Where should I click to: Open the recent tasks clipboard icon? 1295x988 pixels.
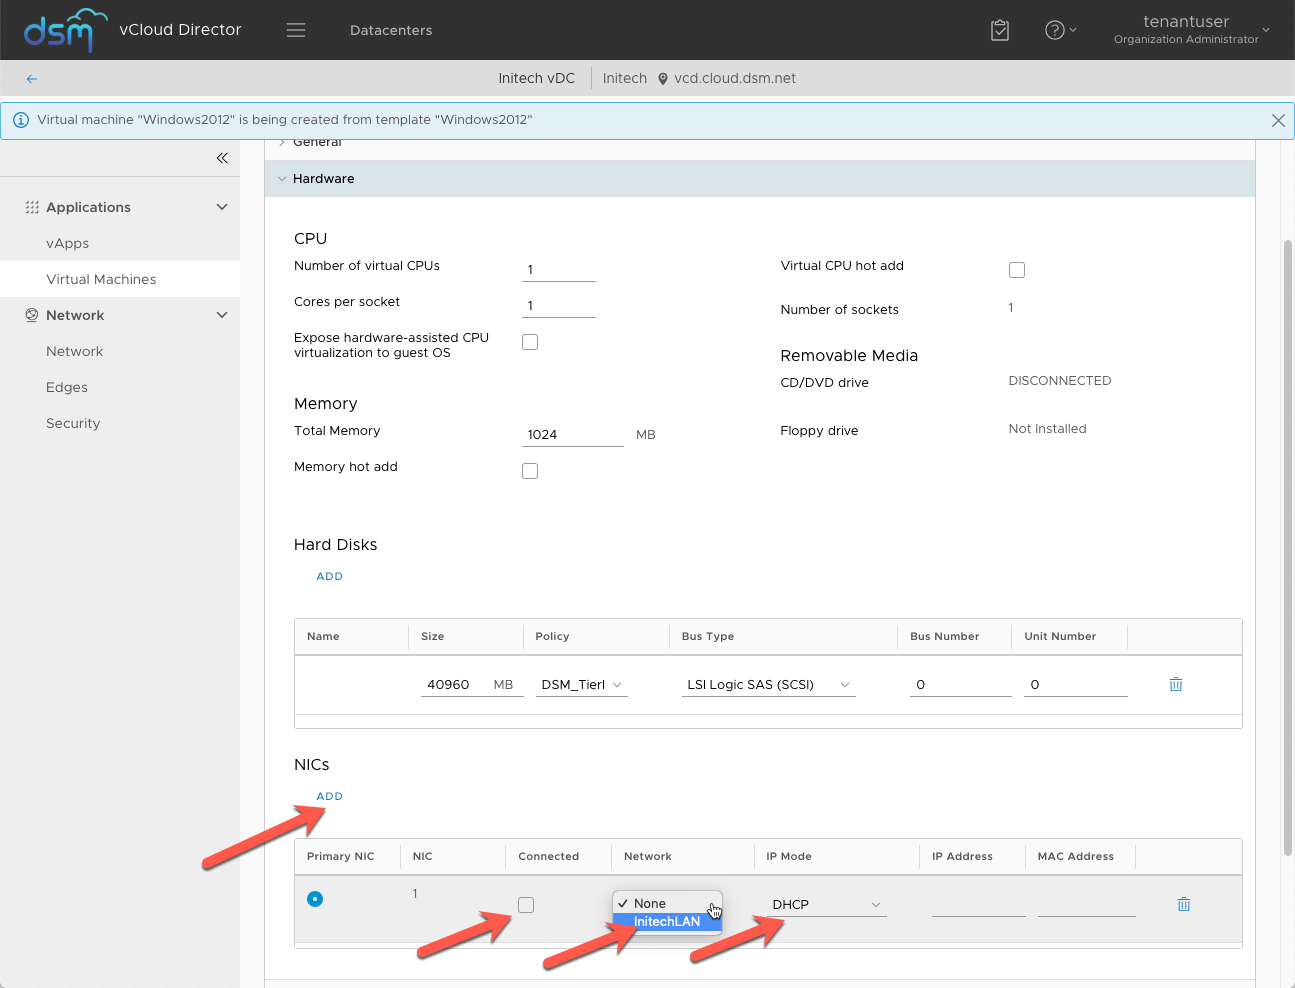(x=1000, y=30)
